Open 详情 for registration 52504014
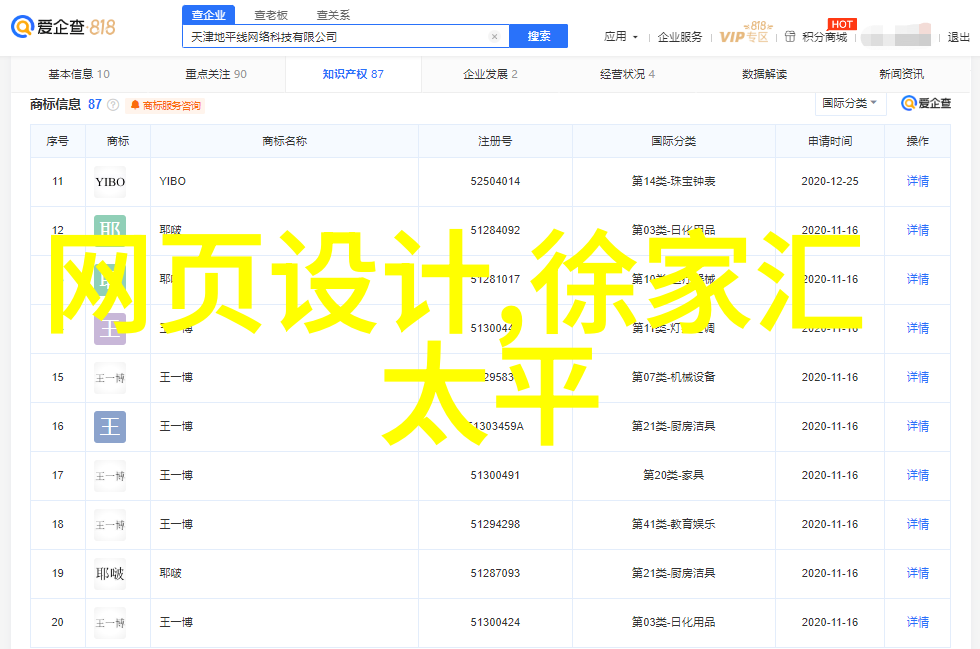Image resolution: width=980 pixels, height=649 pixels. pos(918,181)
